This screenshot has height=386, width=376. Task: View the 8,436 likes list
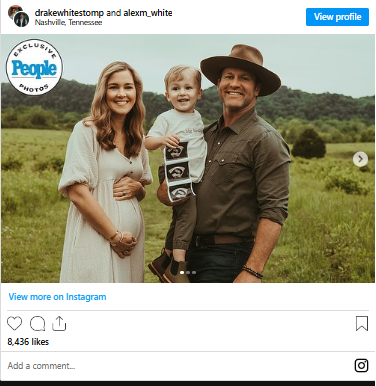tap(28, 342)
